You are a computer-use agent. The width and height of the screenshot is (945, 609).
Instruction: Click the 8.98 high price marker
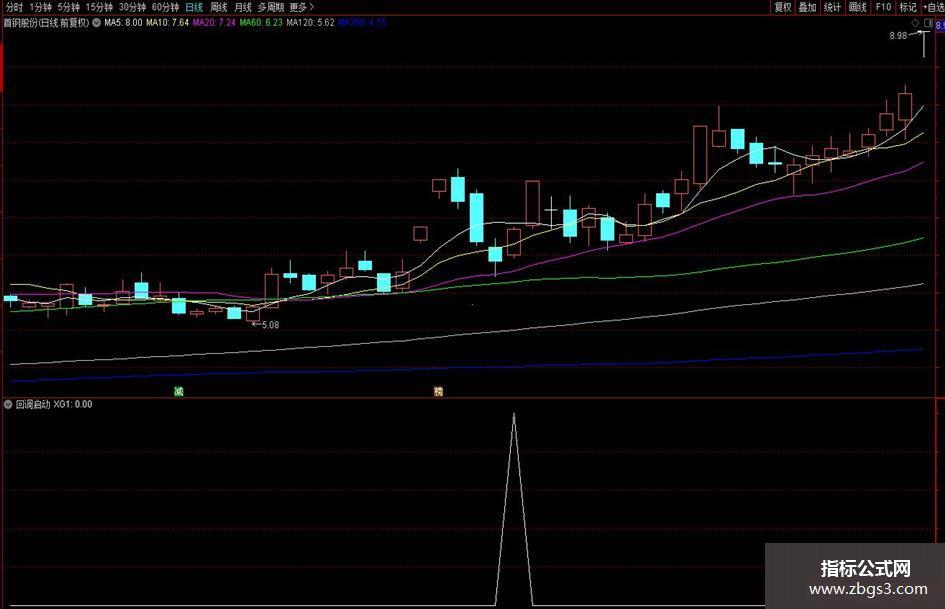click(x=898, y=36)
